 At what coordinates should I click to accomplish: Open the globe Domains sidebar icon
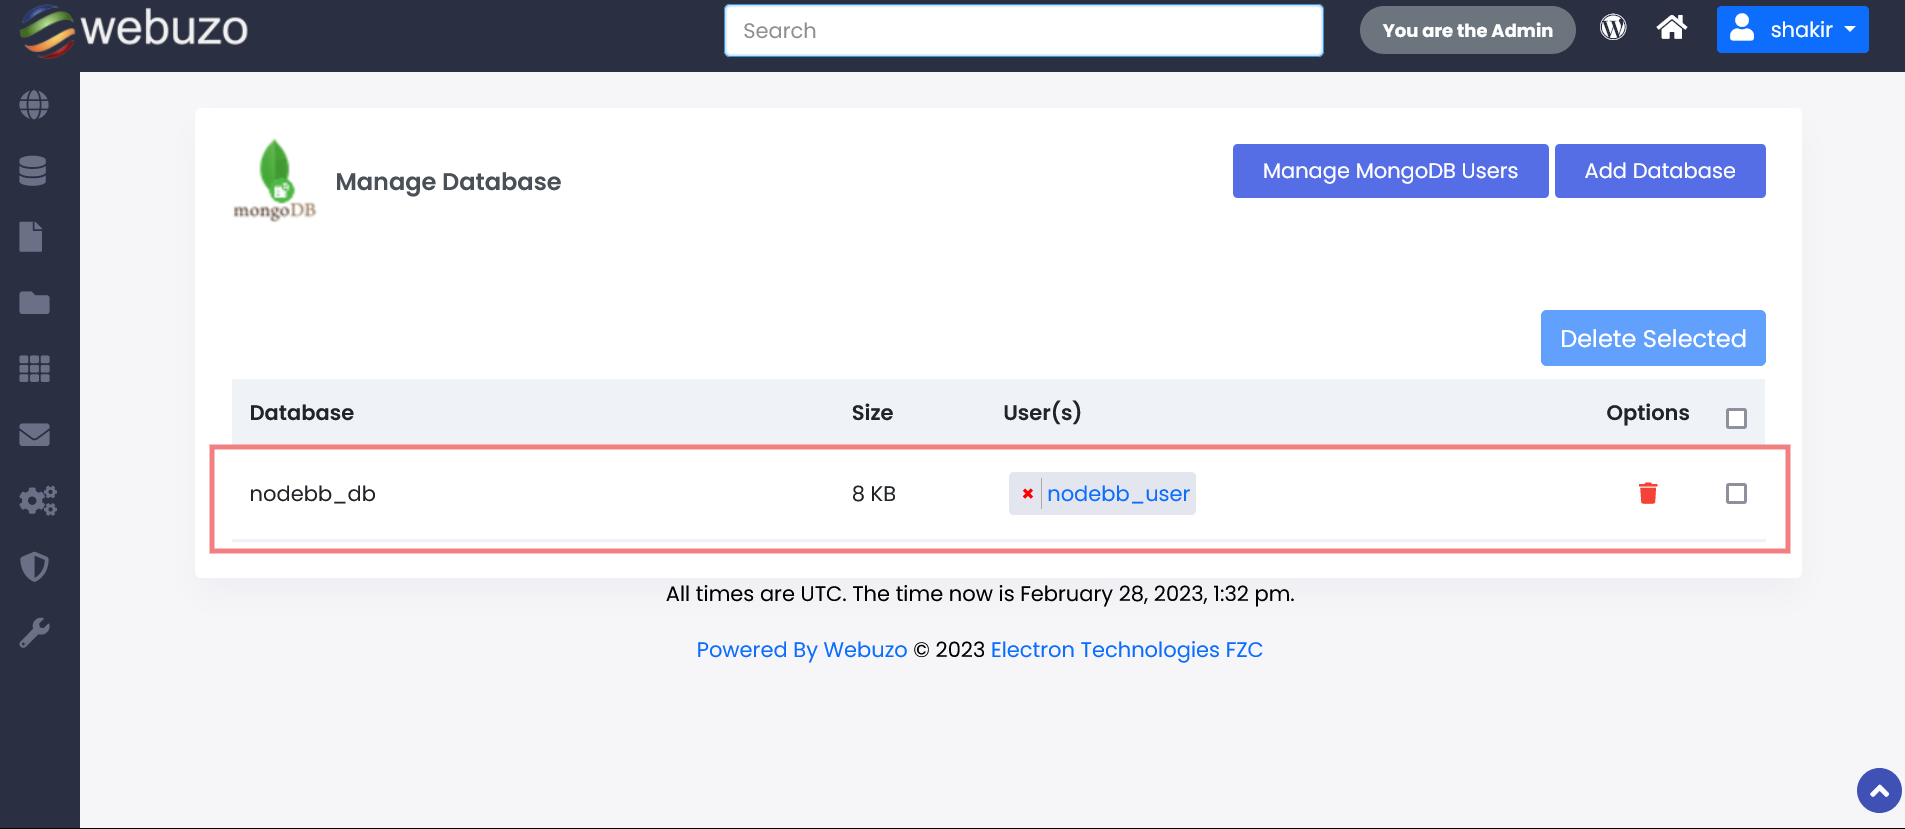point(34,105)
